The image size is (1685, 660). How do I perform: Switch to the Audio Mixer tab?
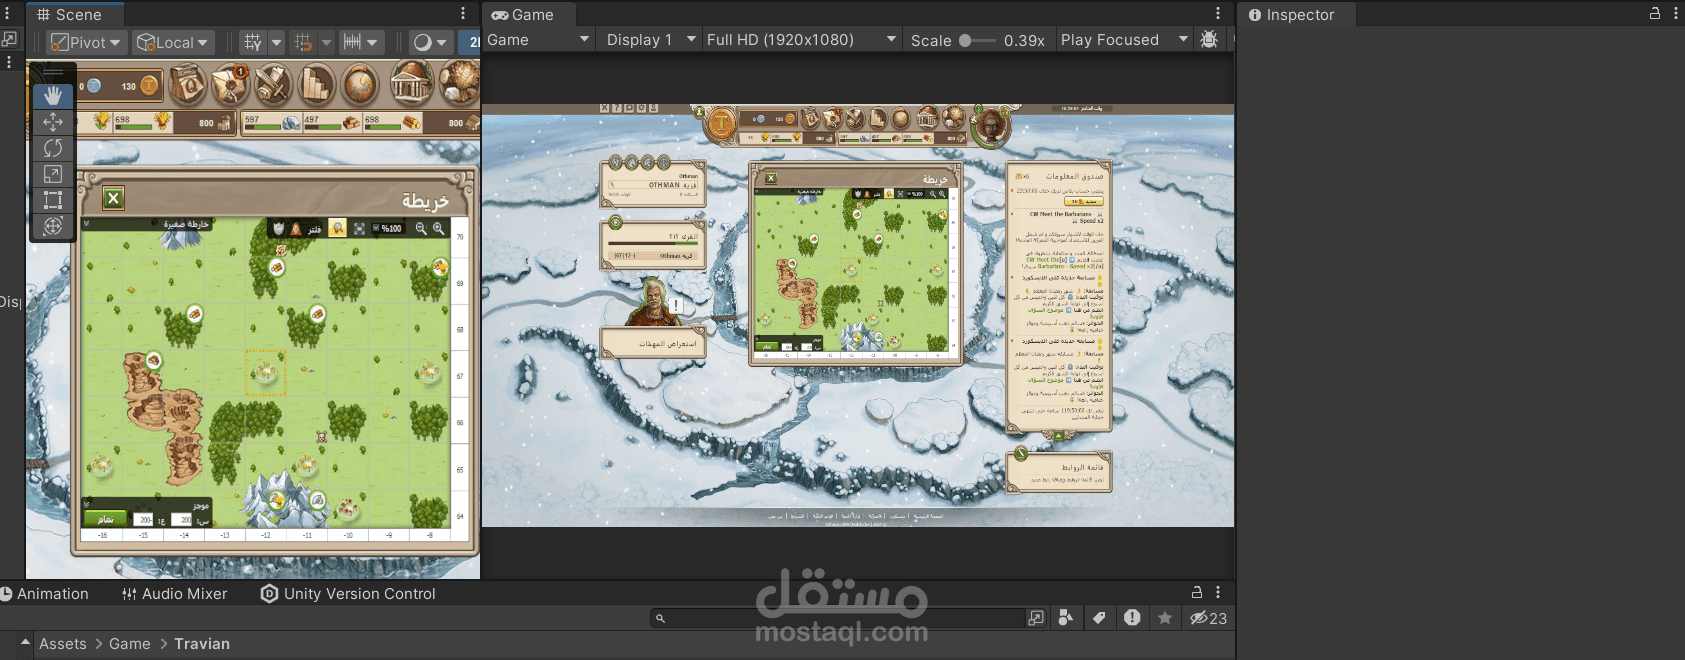pyautogui.click(x=175, y=593)
